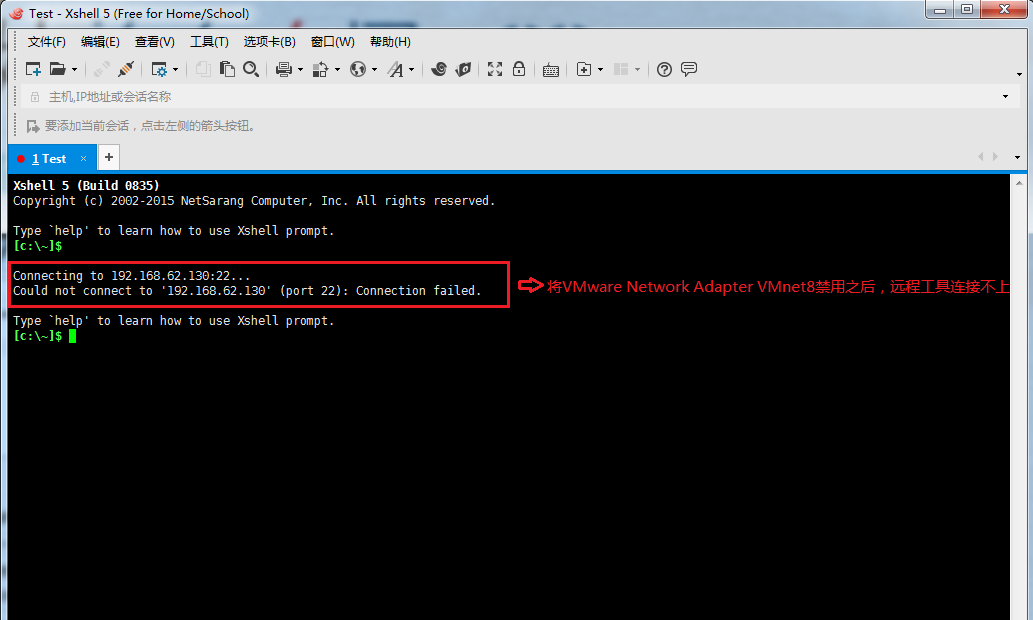Open the host address bar dropdown
The width and height of the screenshot is (1033, 620).
1006,96
